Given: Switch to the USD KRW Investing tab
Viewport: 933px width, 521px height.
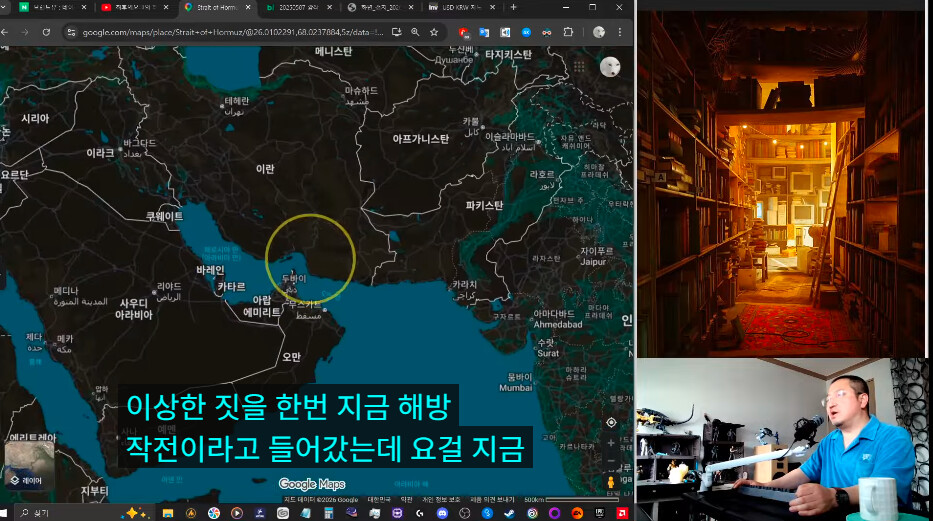Looking at the screenshot, I should point(462,7).
